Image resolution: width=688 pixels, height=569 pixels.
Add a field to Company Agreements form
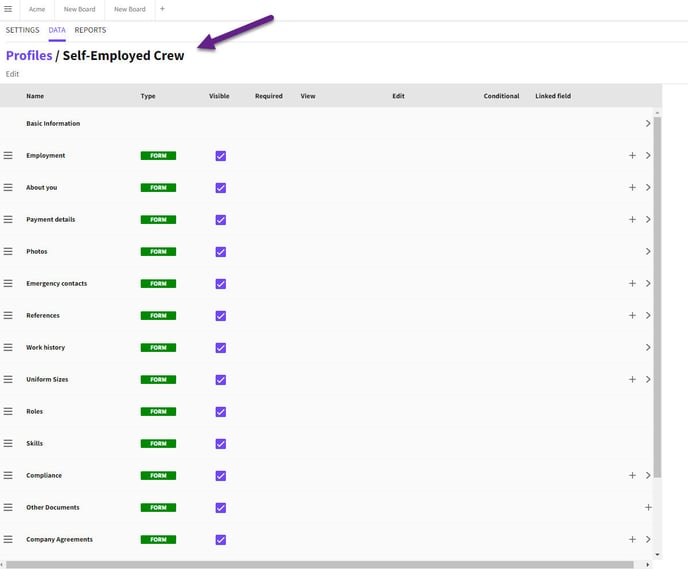[632, 540]
